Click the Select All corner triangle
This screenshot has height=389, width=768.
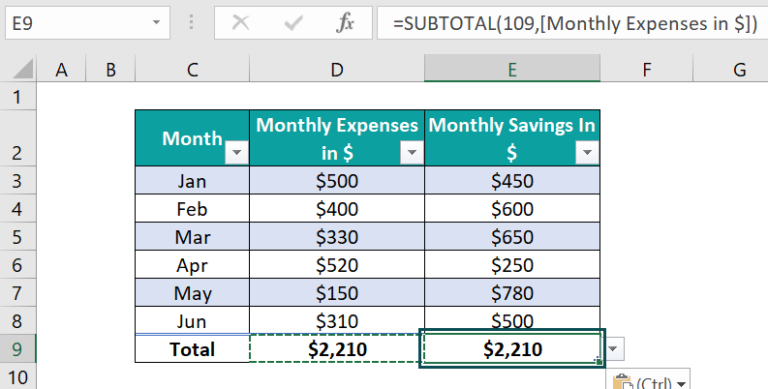[23, 70]
